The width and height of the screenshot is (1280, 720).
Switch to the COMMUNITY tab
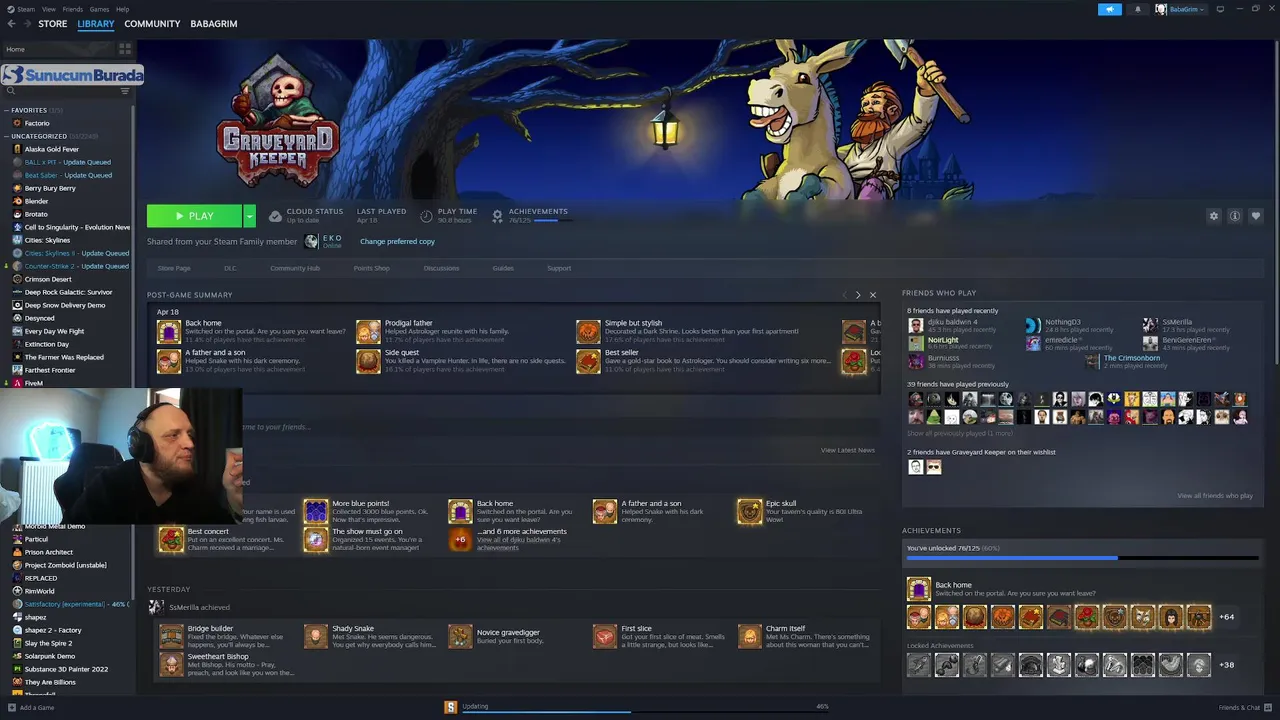coord(152,24)
